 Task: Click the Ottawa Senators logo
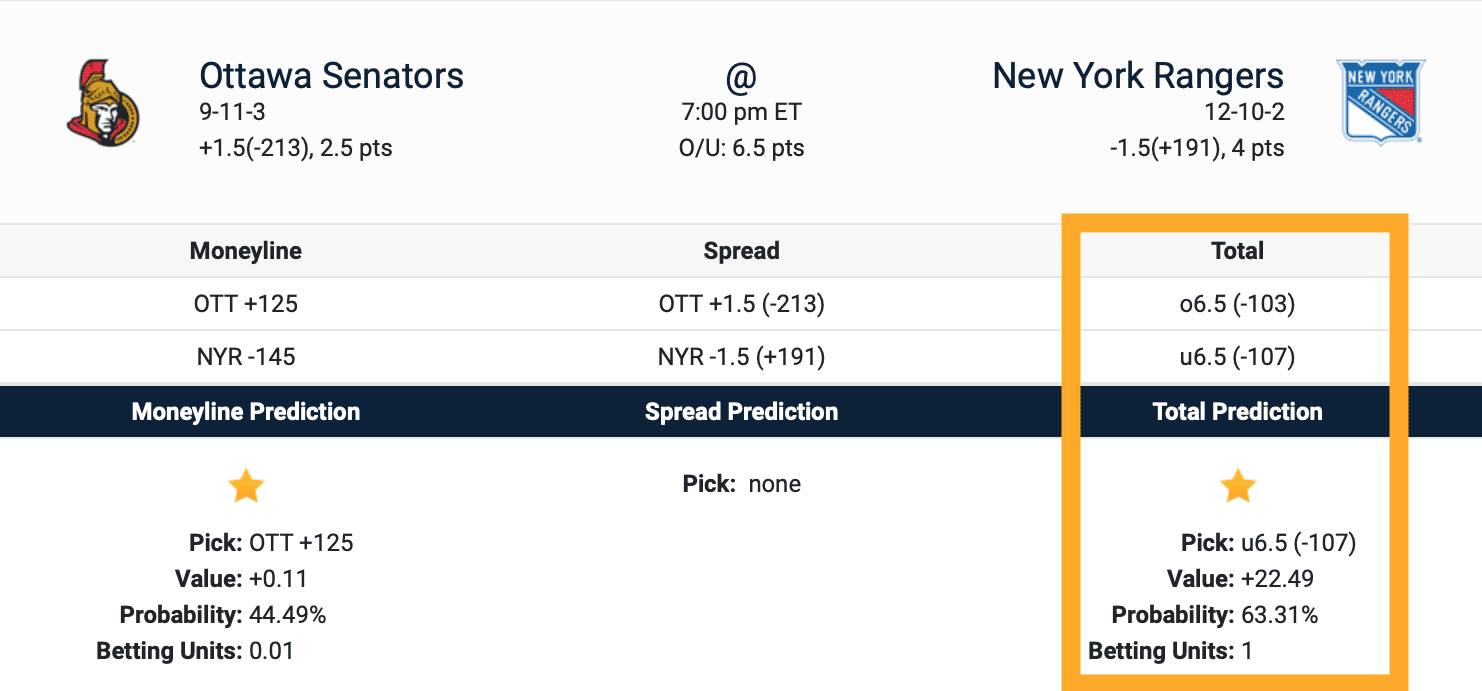coord(104,99)
